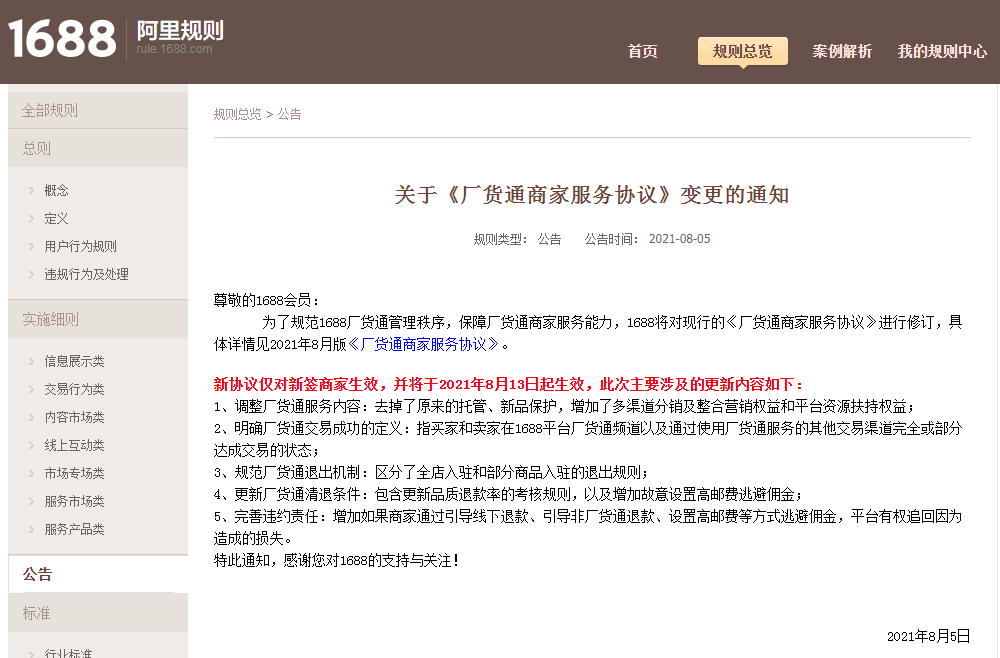Go to 首页 in the top navigation
The height and width of the screenshot is (658, 1000).
(x=642, y=51)
